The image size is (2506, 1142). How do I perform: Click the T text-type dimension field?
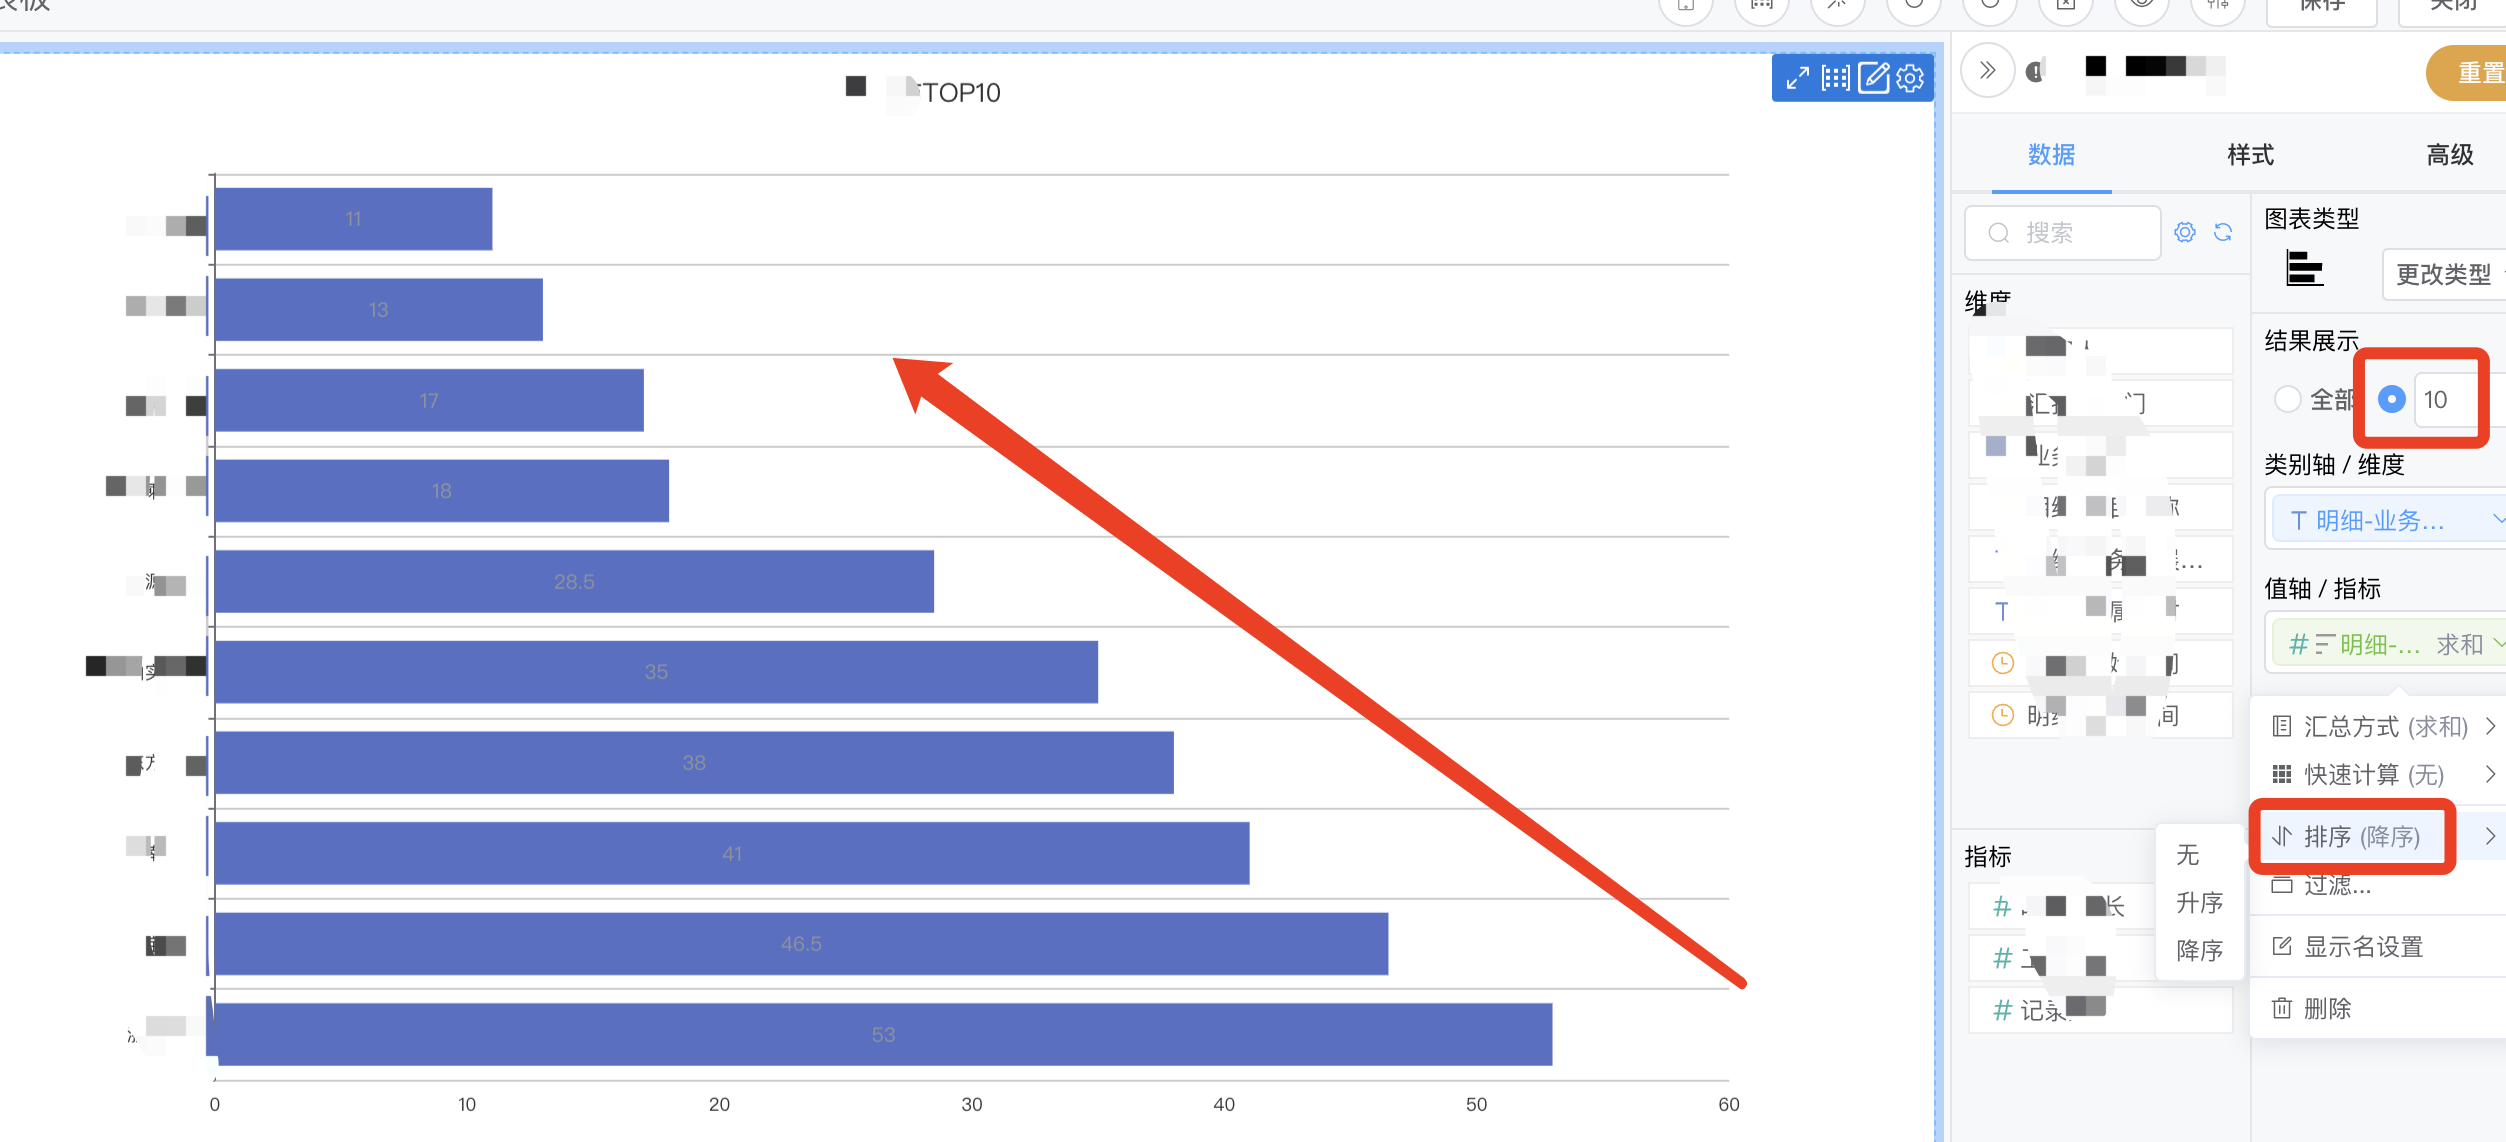point(2100,611)
